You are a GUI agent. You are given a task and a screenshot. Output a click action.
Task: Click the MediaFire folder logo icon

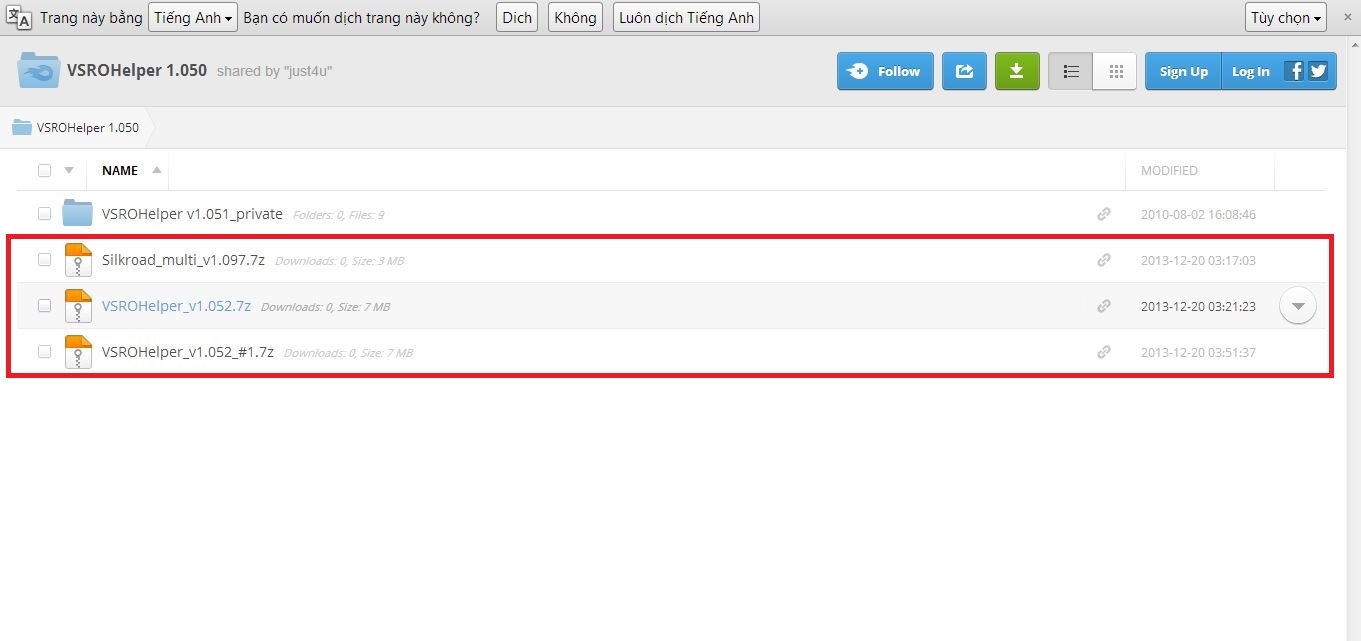(x=38, y=71)
